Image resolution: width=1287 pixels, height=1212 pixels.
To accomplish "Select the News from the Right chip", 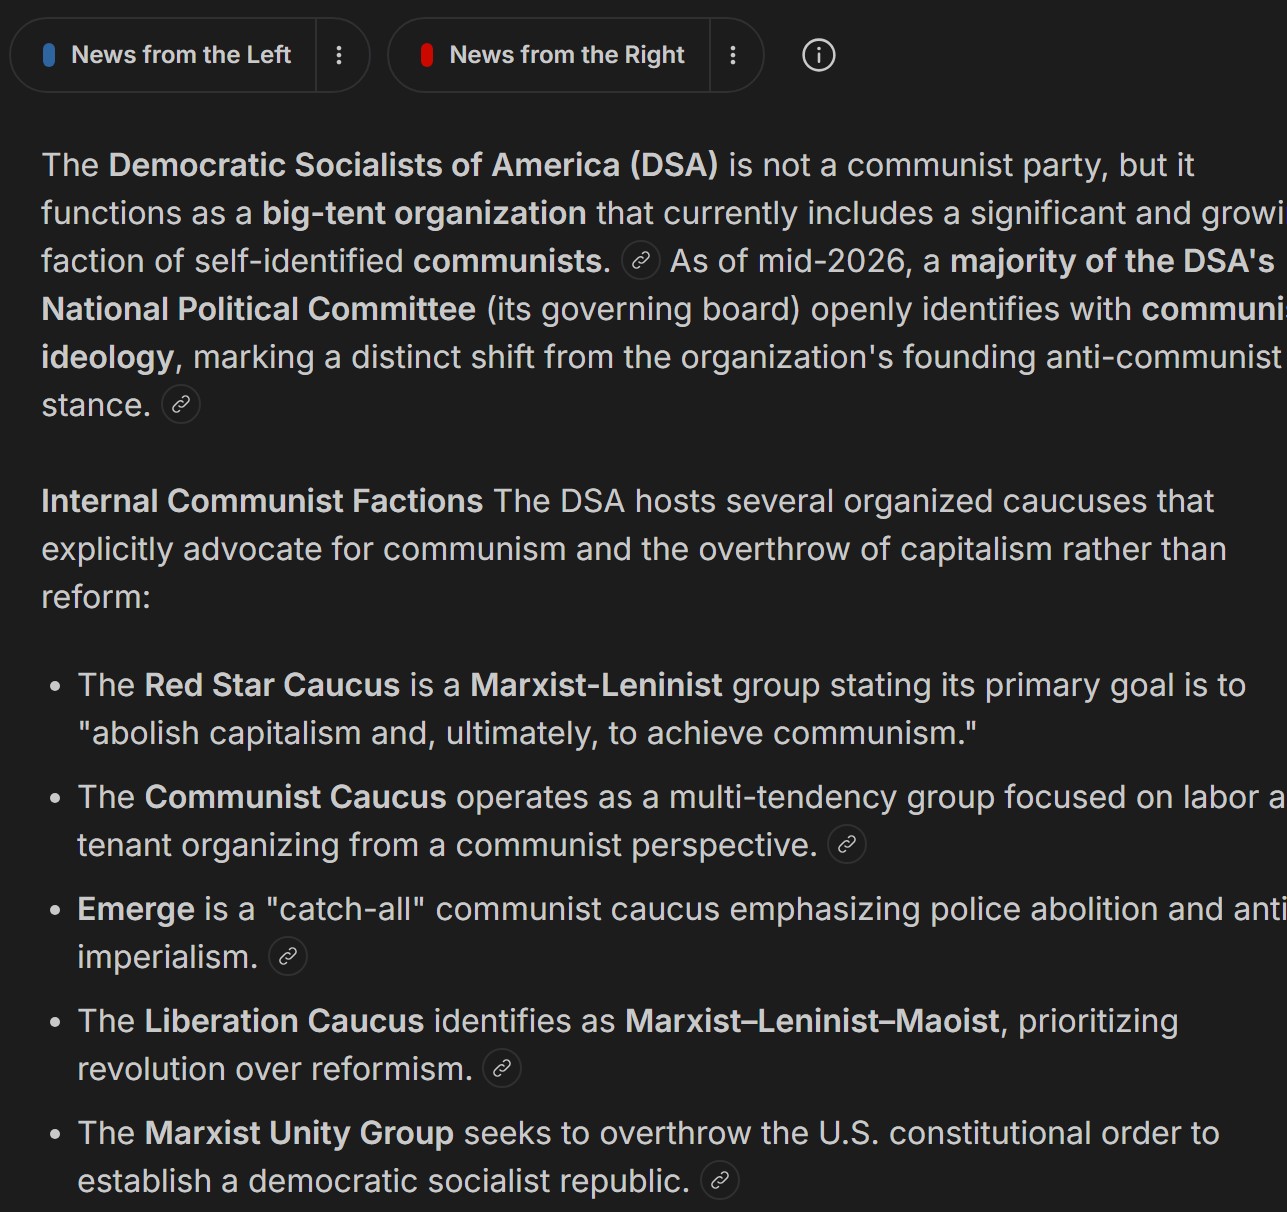I will (550, 55).
